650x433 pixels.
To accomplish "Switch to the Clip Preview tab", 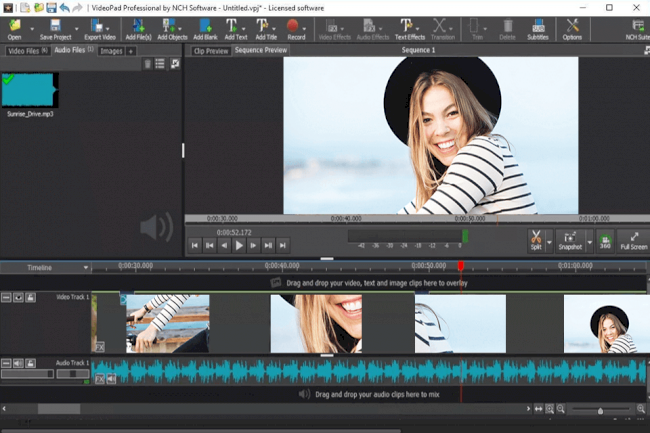I will (x=210, y=50).
